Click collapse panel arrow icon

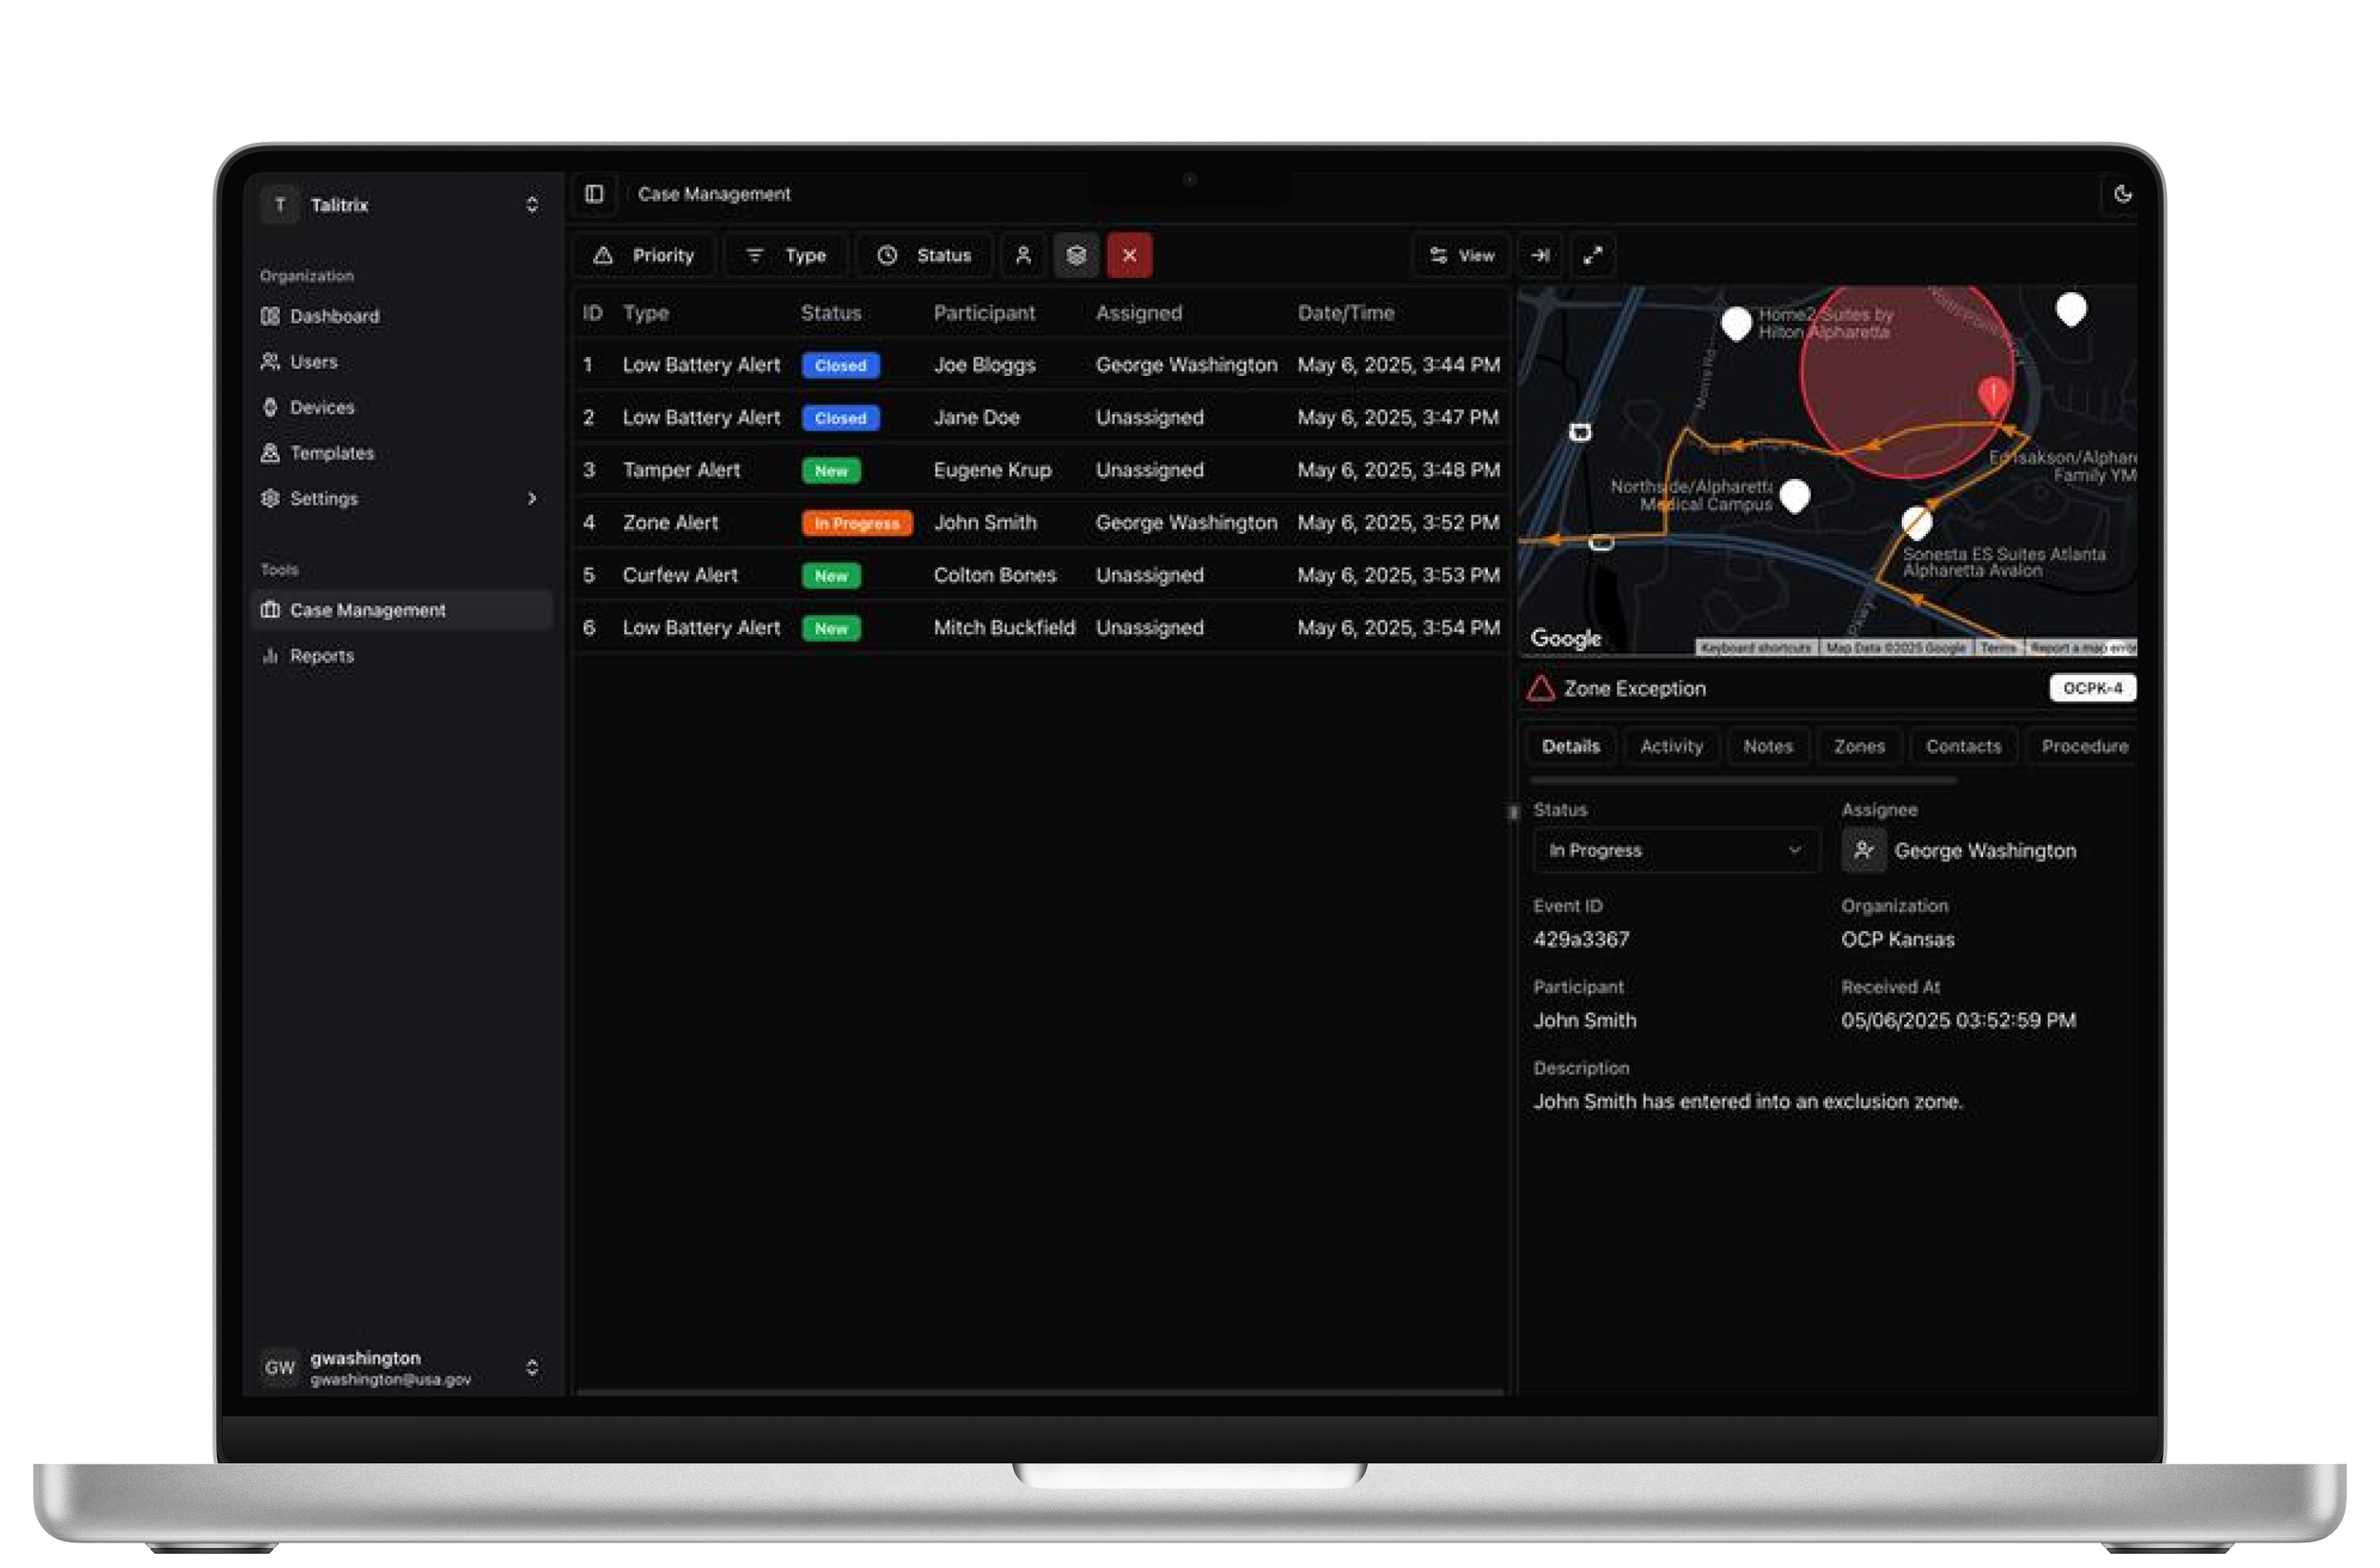[1540, 256]
